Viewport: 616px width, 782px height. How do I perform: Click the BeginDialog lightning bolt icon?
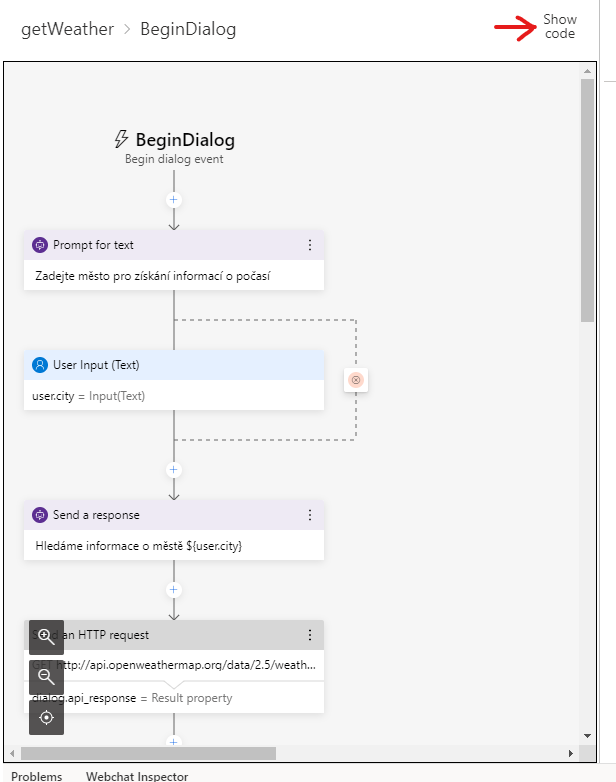pos(121,139)
